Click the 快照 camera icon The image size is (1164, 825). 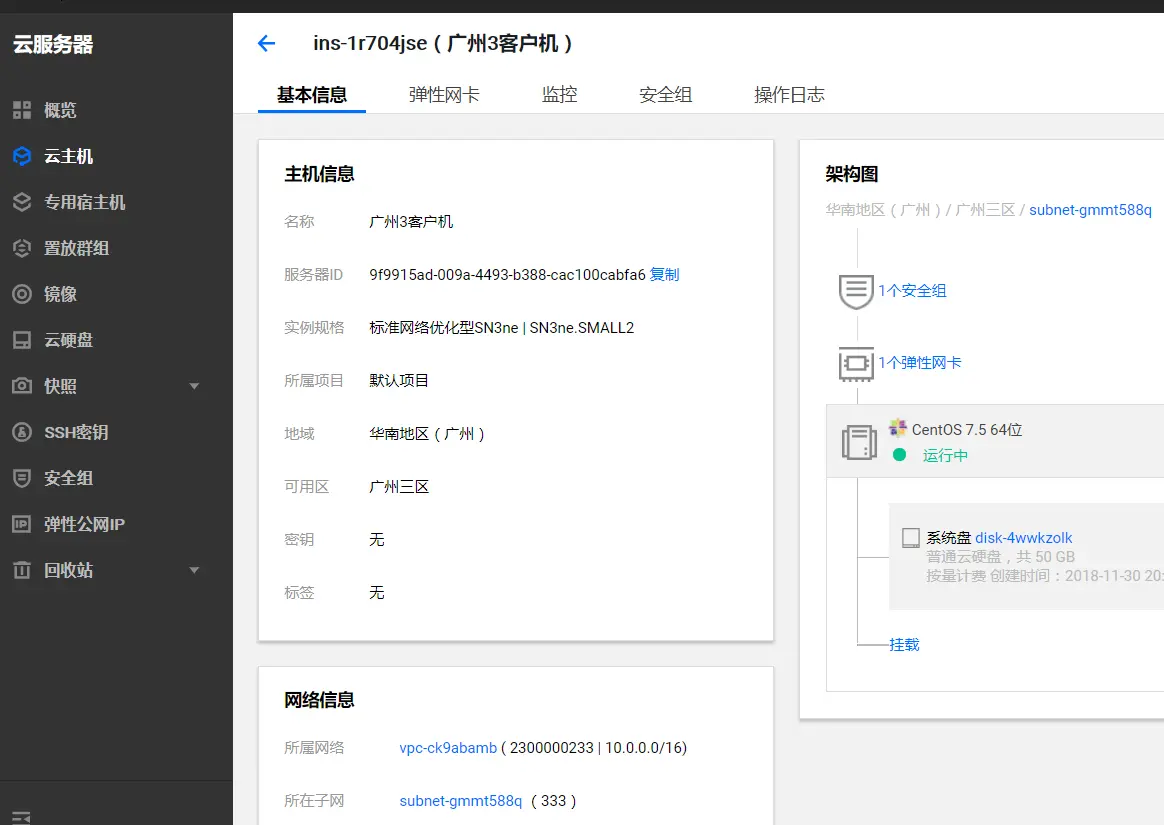(22, 386)
